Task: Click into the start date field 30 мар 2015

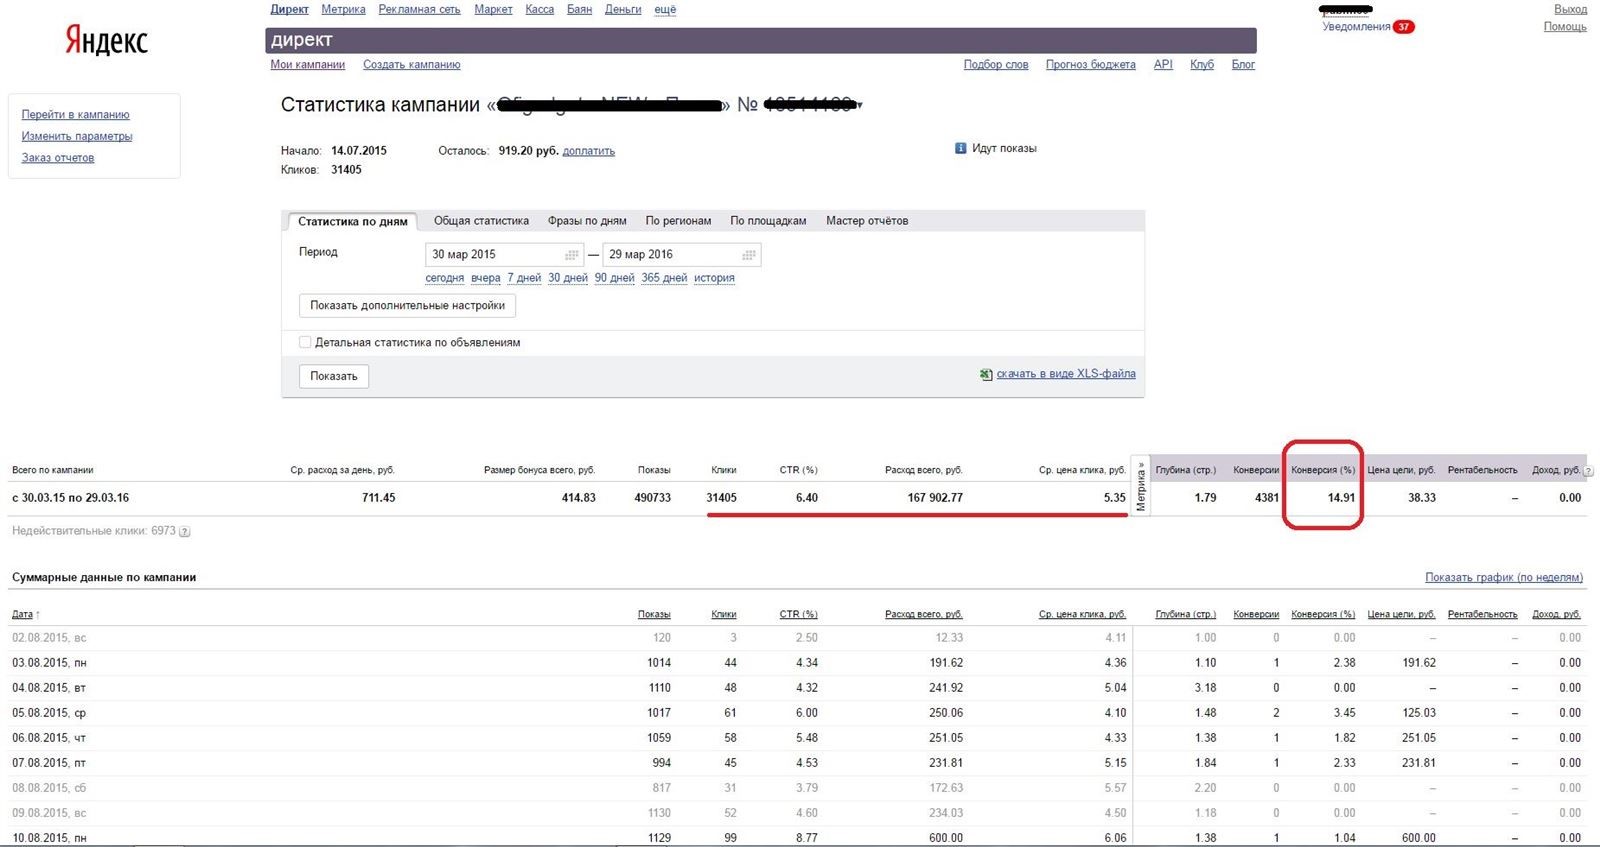Action: click(x=505, y=255)
